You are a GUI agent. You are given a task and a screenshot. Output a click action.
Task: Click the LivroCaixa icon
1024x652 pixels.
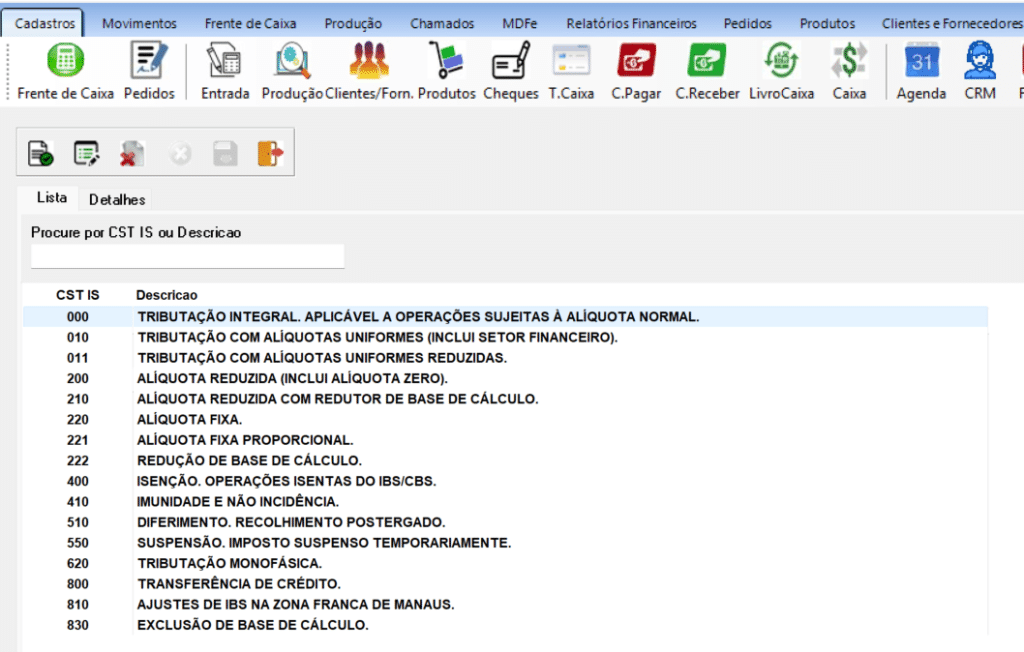(781, 62)
